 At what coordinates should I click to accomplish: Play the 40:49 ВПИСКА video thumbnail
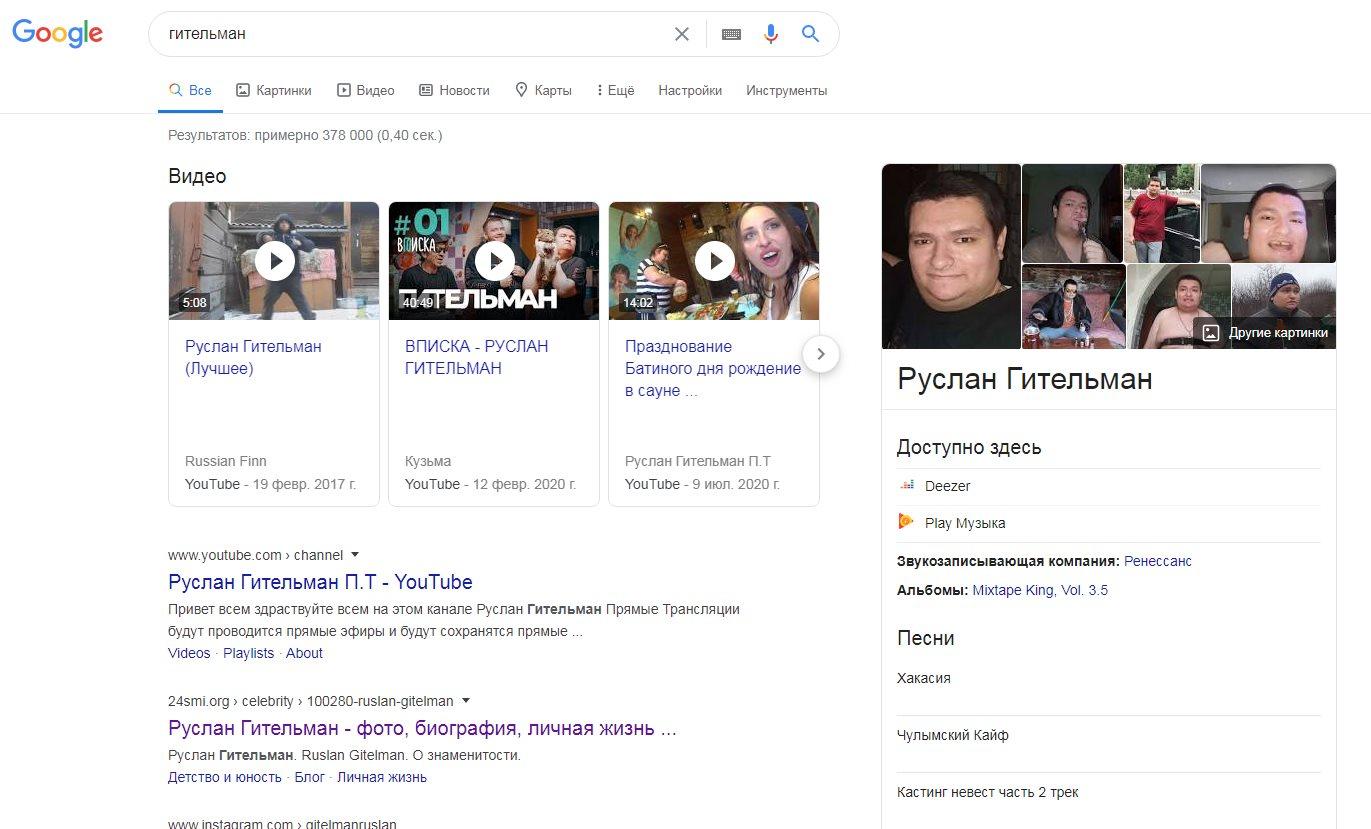pyautogui.click(x=494, y=261)
